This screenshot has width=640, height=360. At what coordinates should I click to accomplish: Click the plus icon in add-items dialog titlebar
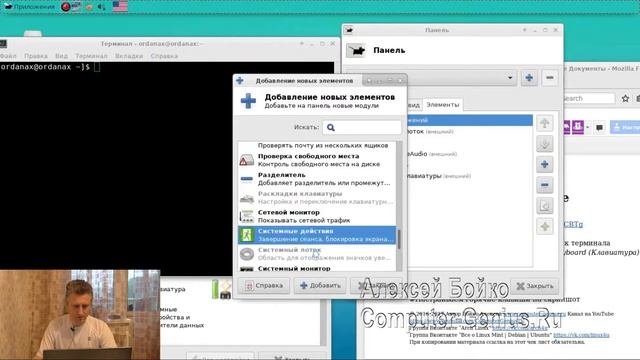click(x=240, y=80)
